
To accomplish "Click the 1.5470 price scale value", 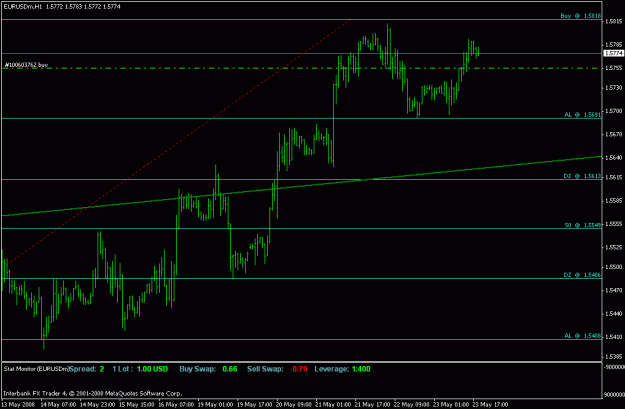I will [x=614, y=290].
